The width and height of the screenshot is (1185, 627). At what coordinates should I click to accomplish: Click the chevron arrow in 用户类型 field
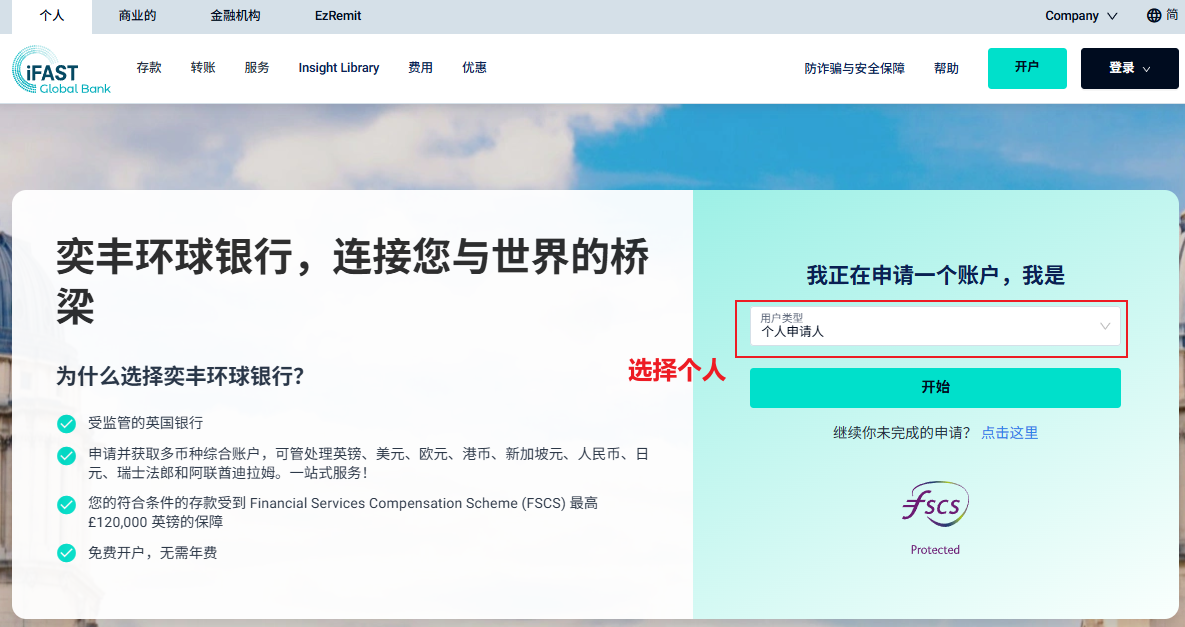tap(1105, 326)
